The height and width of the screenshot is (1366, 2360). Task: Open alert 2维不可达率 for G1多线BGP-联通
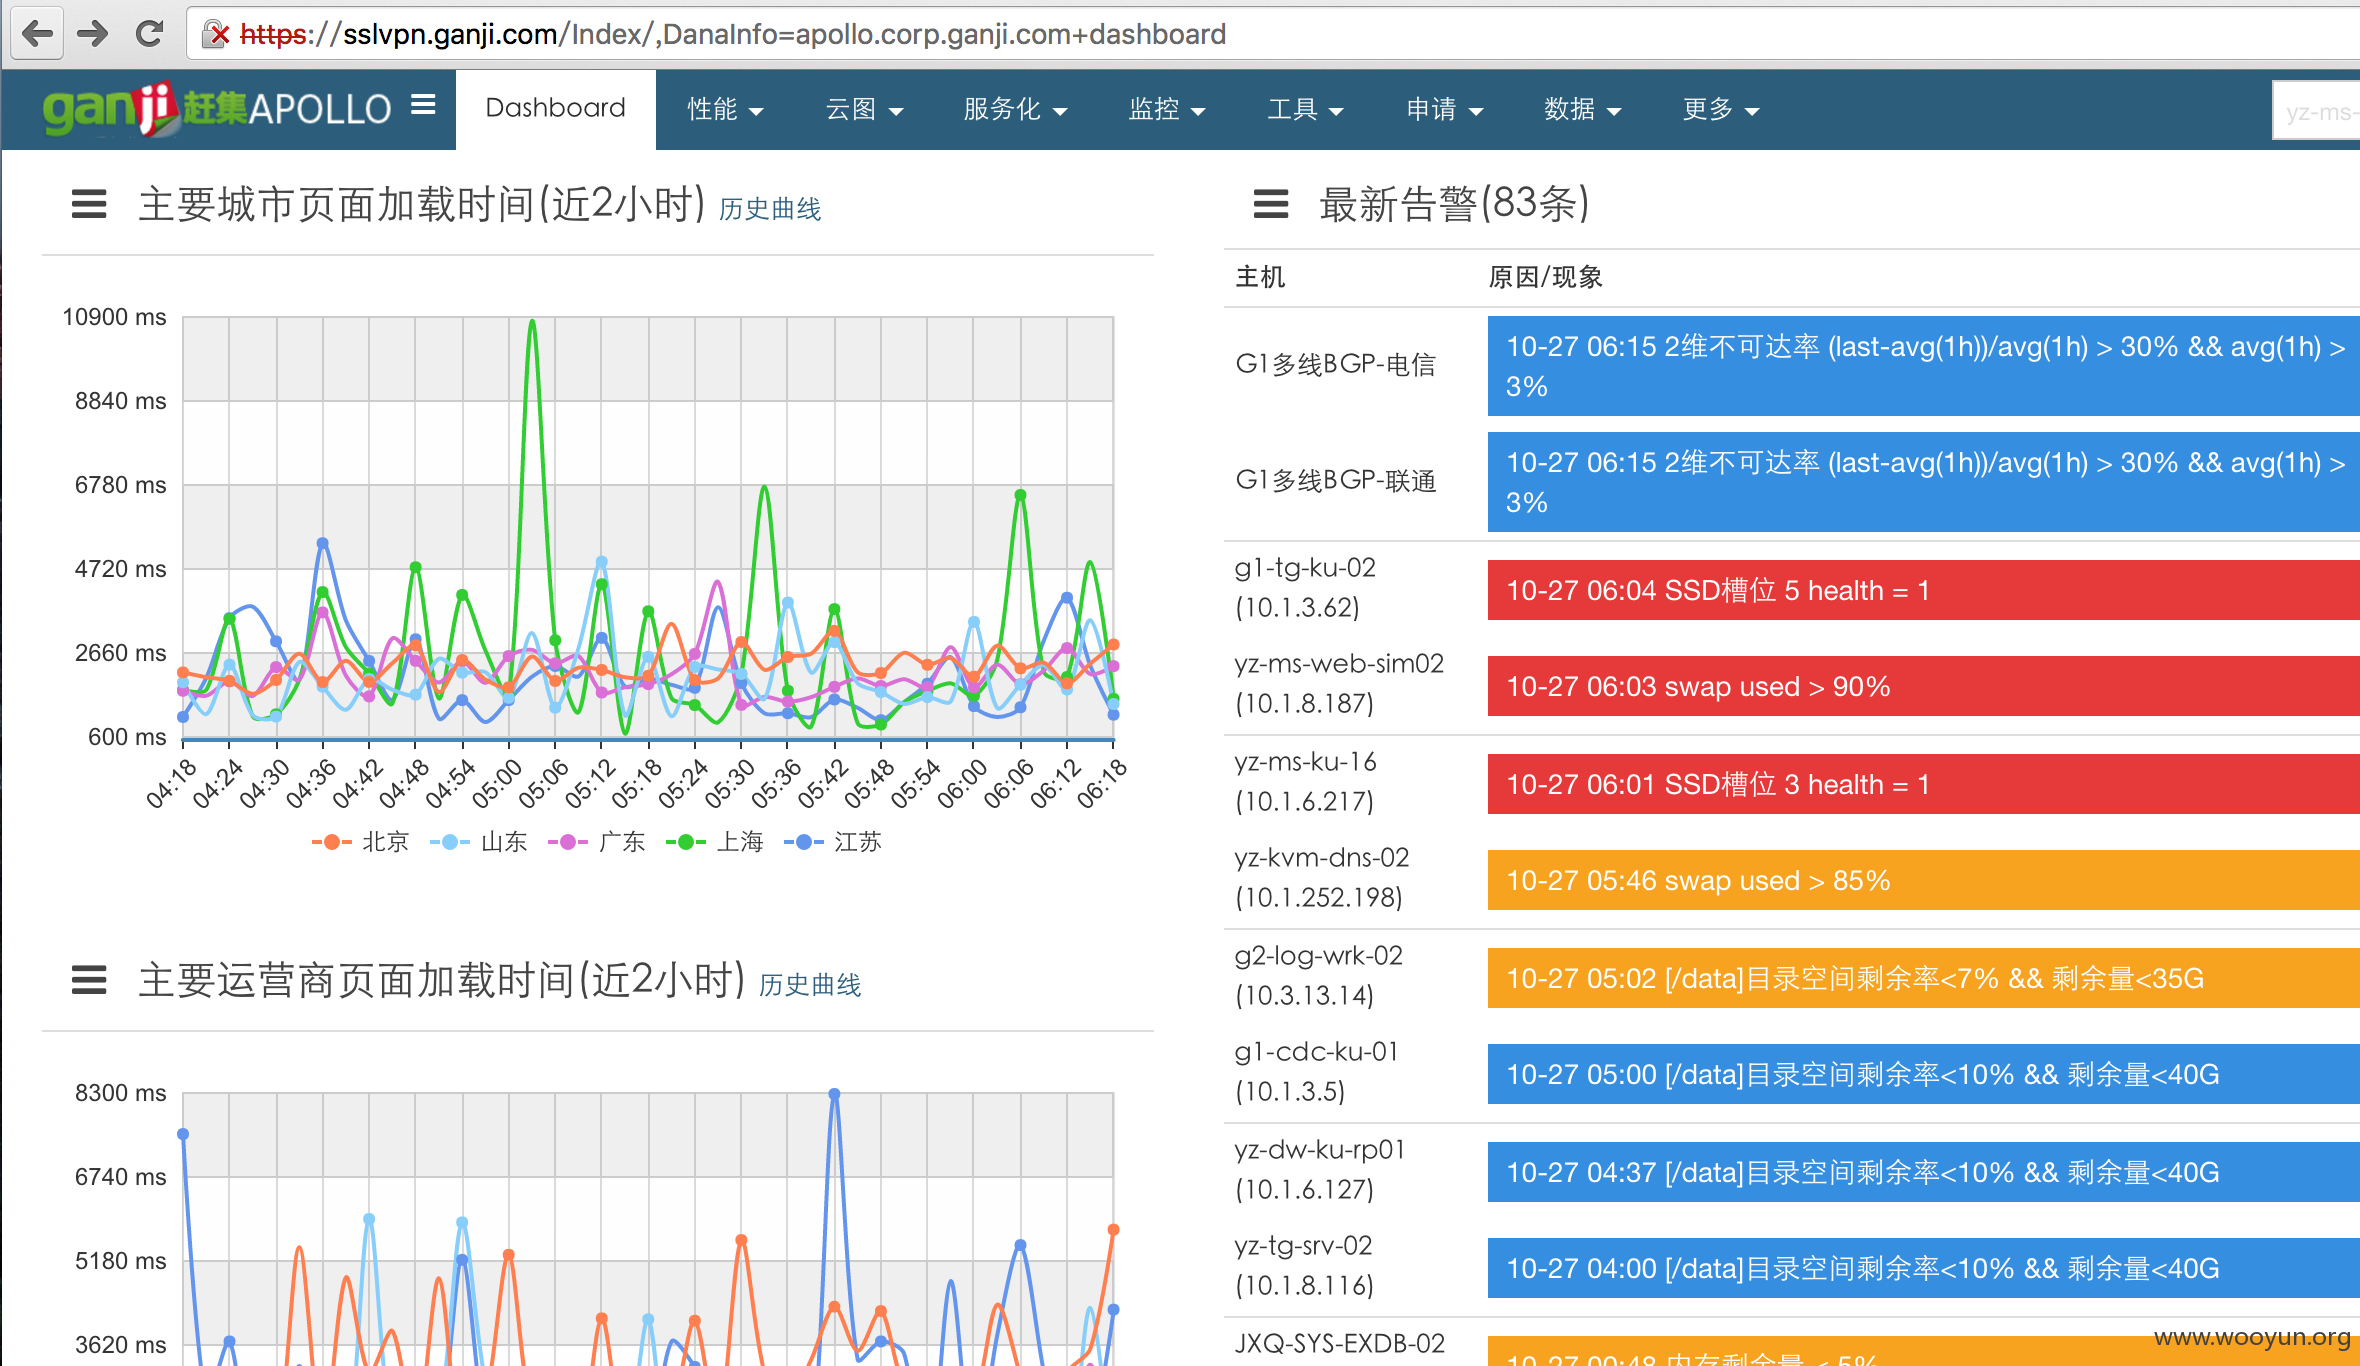click(1924, 482)
